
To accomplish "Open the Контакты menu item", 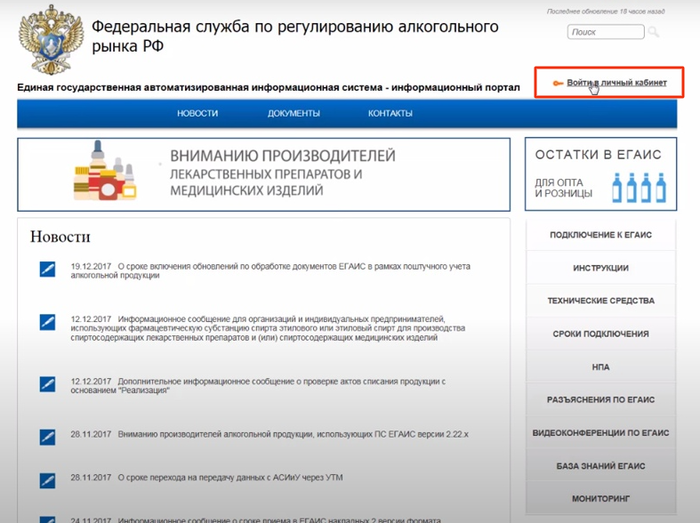I will 390,114.
